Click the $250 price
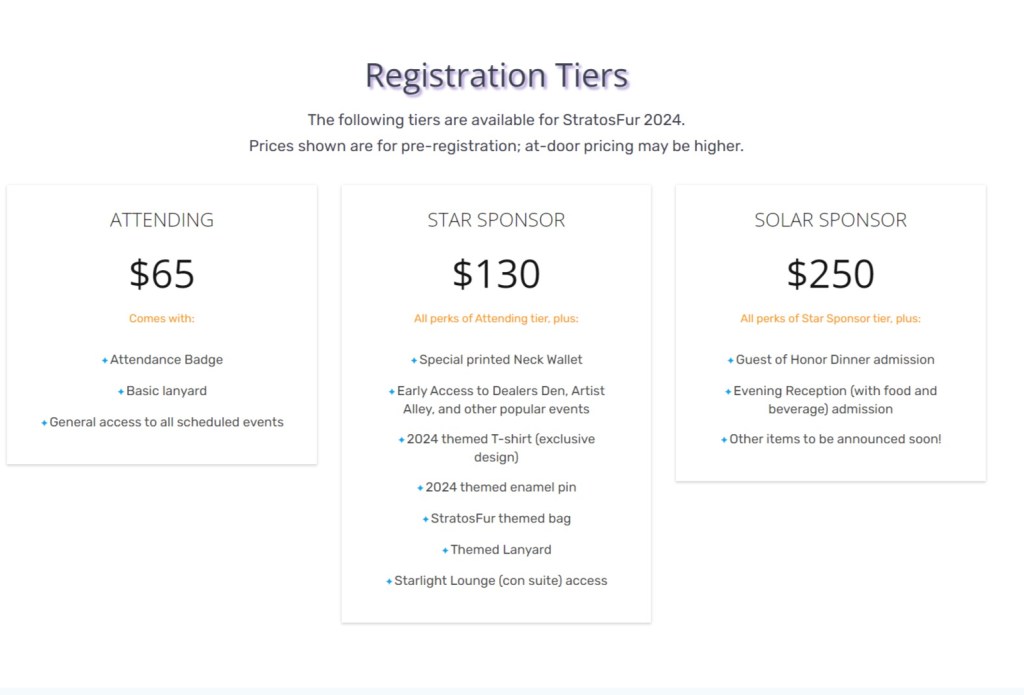This screenshot has height=695, width=1024. (830, 274)
